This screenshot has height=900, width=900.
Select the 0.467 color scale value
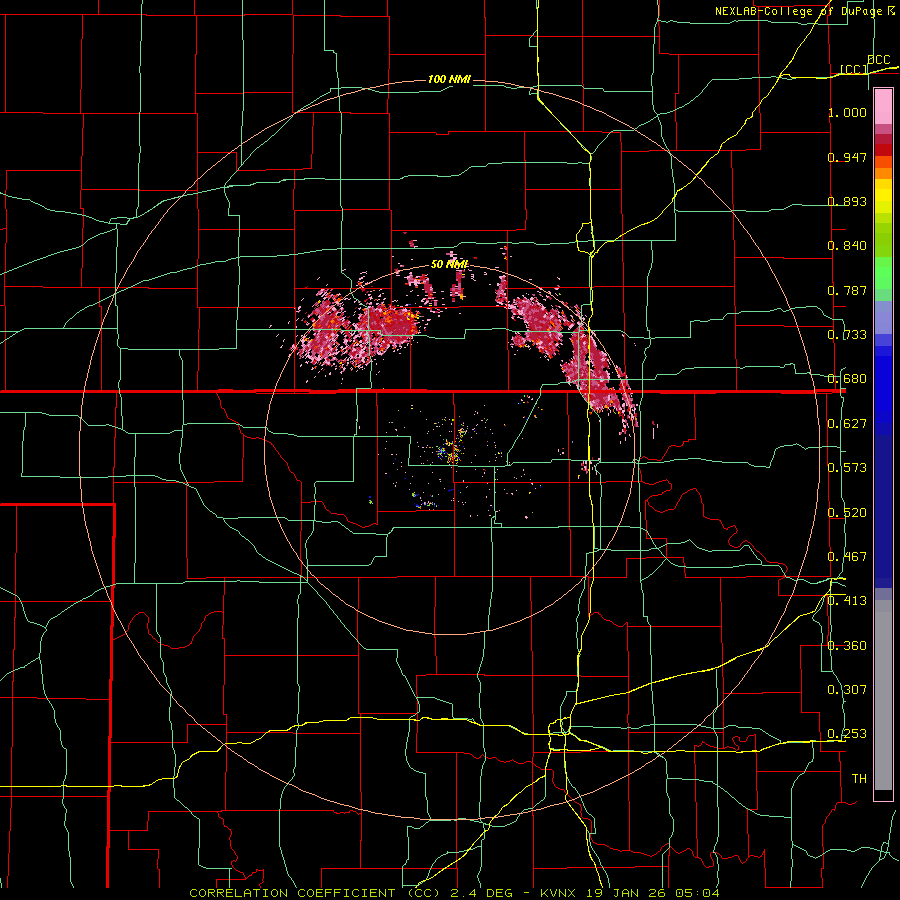(x=847, y=557)
